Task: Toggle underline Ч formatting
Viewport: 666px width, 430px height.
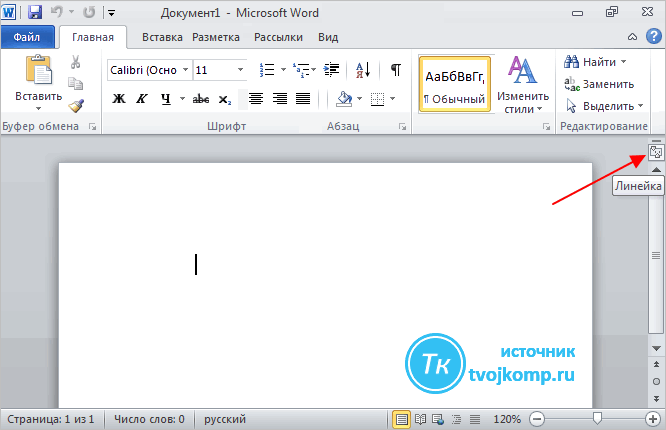Action: [x=166, y=99]
